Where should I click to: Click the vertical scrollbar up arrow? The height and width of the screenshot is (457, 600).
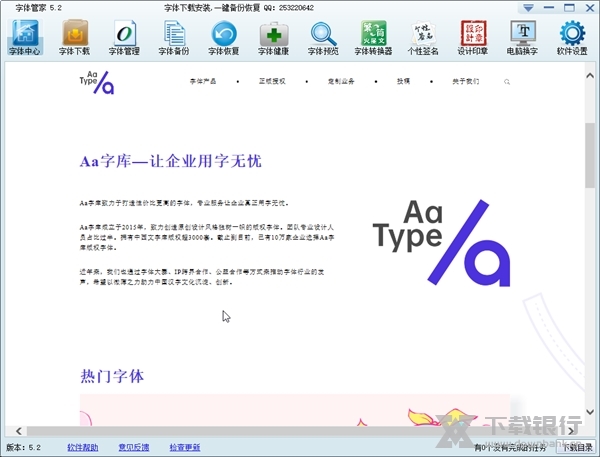pos(590,76)
